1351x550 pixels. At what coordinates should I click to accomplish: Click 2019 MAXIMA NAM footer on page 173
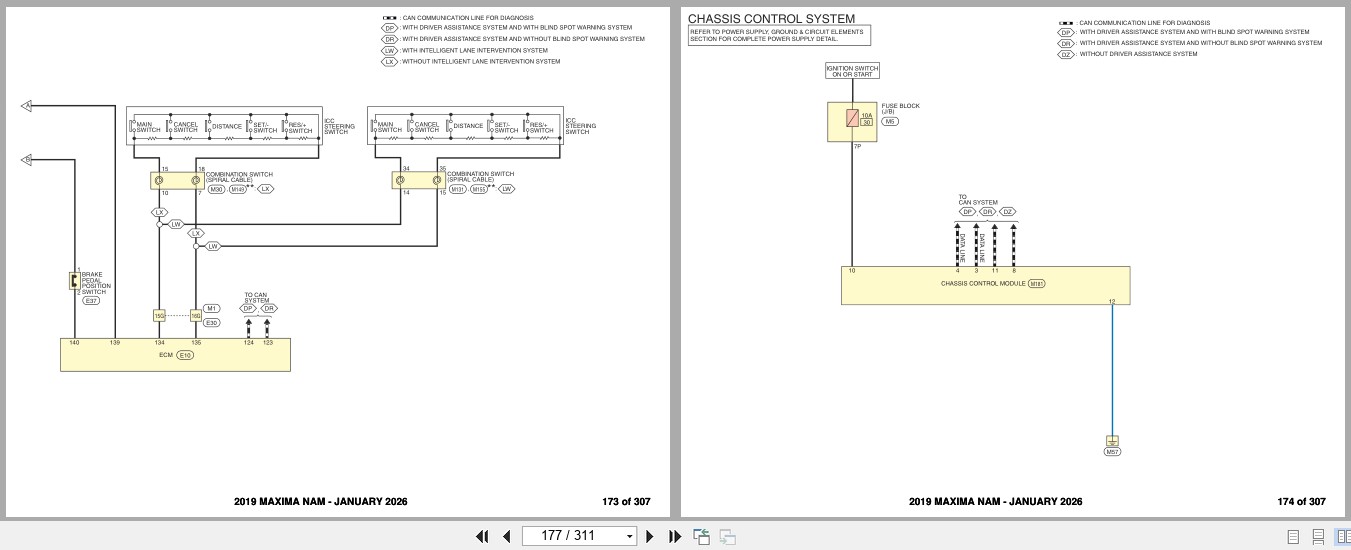coord(320,502)
